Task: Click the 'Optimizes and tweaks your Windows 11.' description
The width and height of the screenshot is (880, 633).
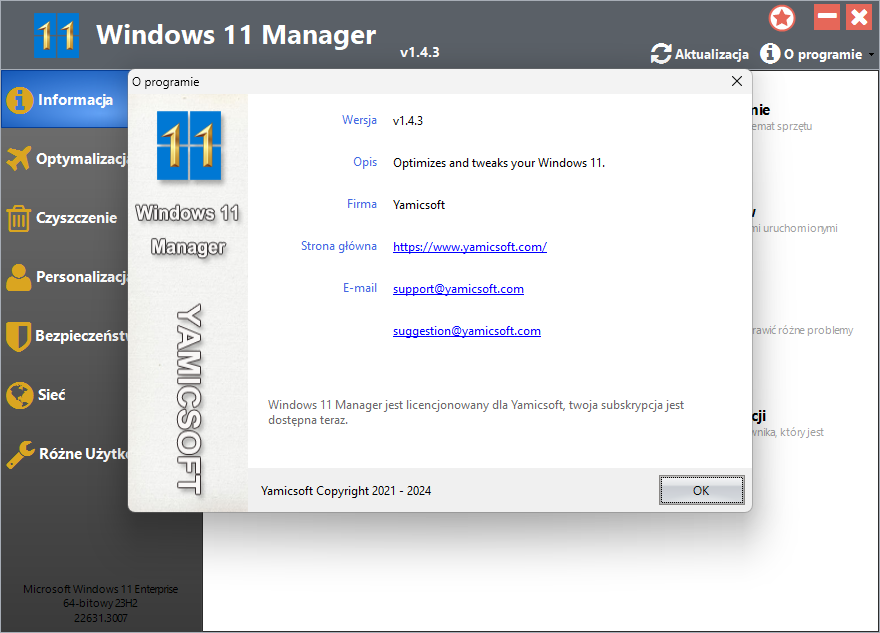Action: tap(499, 163)
